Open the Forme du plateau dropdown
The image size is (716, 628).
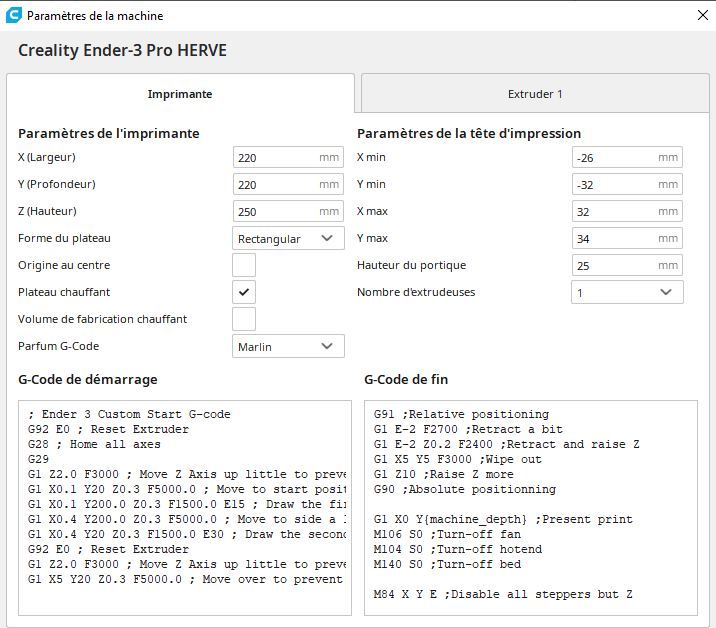(288, 238)
